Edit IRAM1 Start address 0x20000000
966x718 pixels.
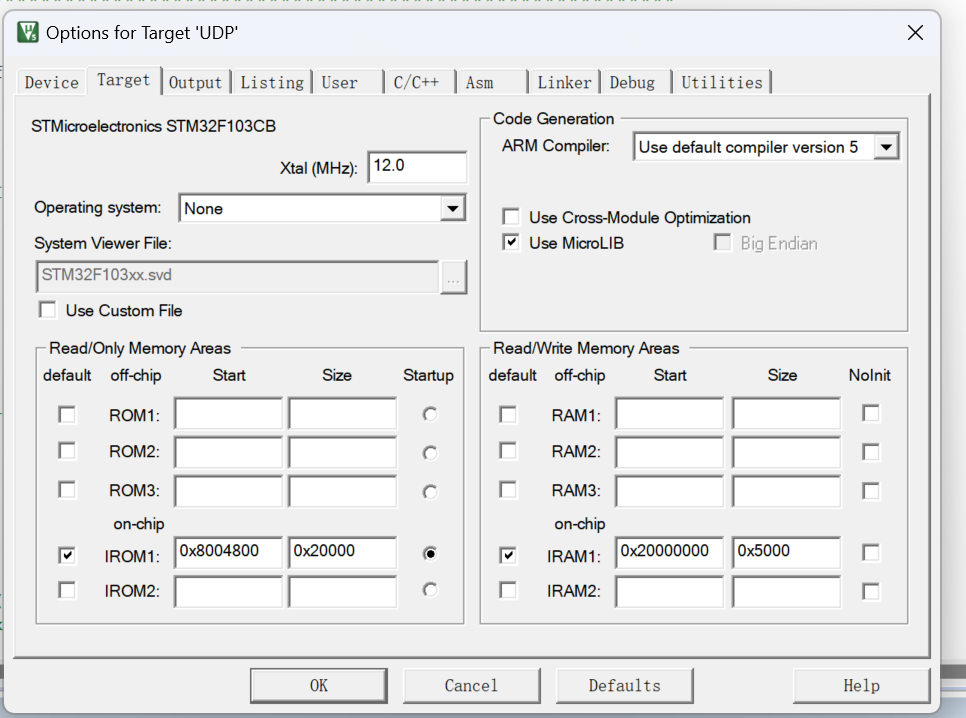[669, 552]
